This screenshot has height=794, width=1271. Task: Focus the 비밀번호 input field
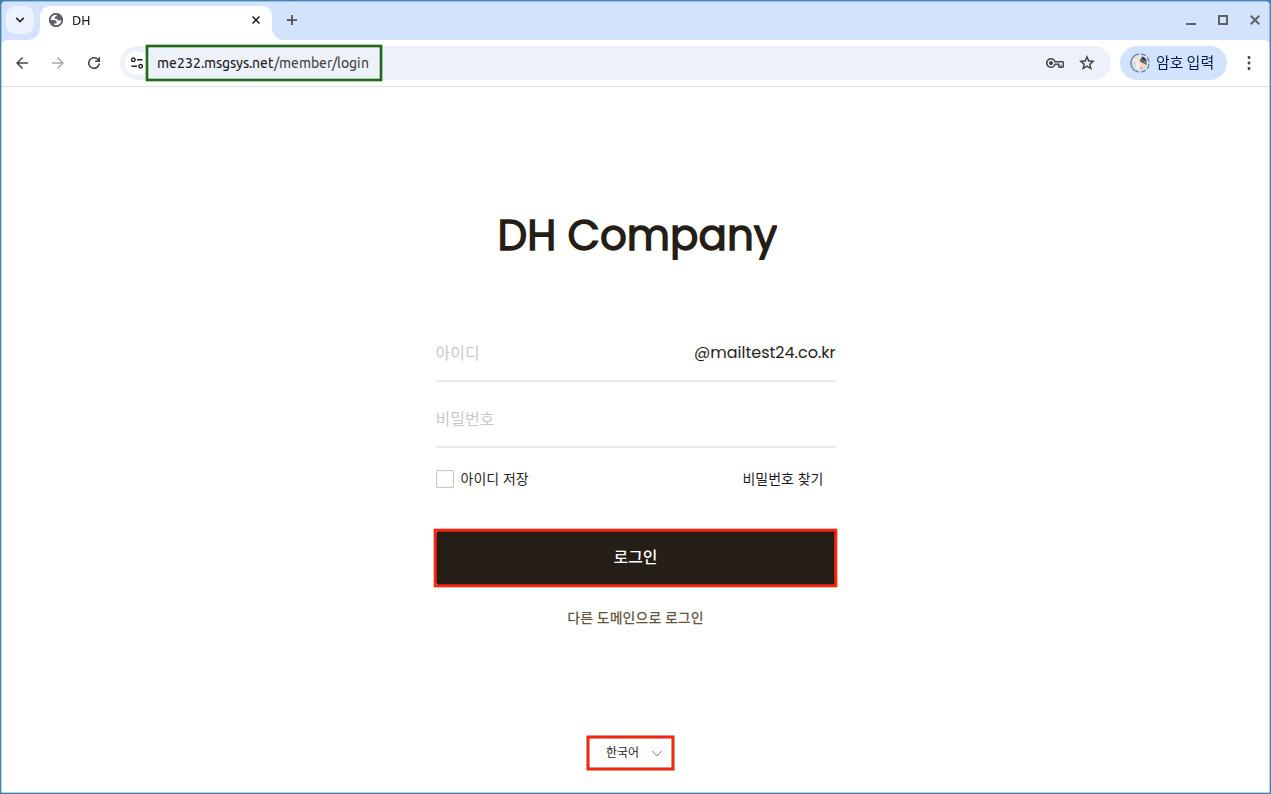tap(635, 419)
